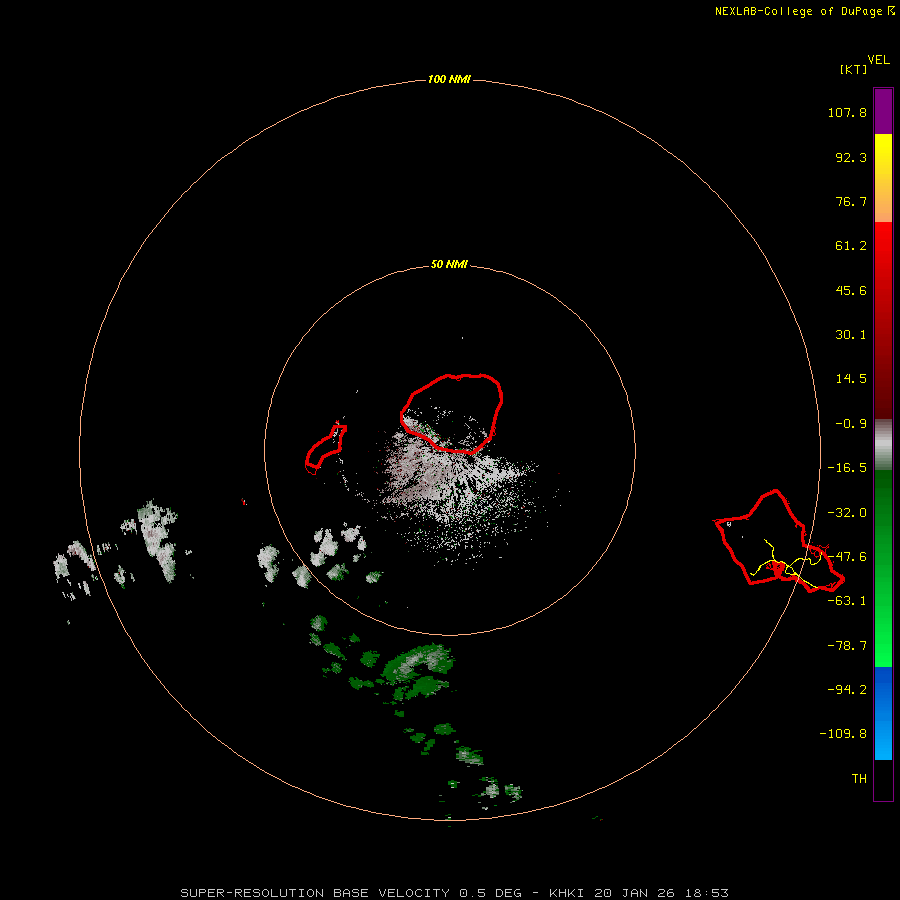Screen dimensions: 900x900
Task: Click the 30.1 velocity scale value
Action: [x=851, y=335]
